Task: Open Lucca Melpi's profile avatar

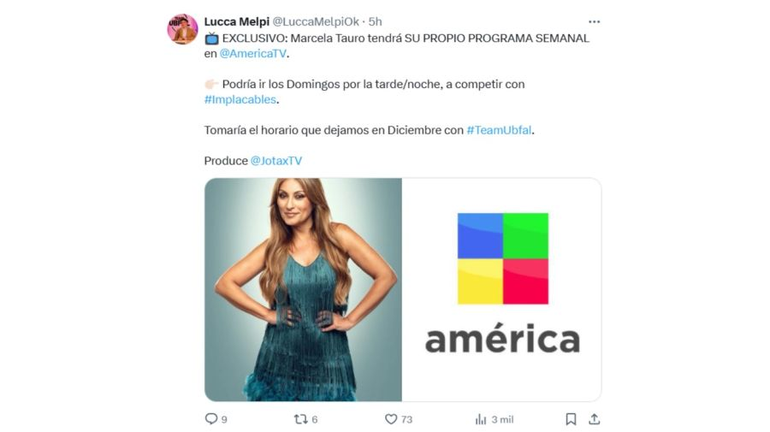Action: click(182, 29)
